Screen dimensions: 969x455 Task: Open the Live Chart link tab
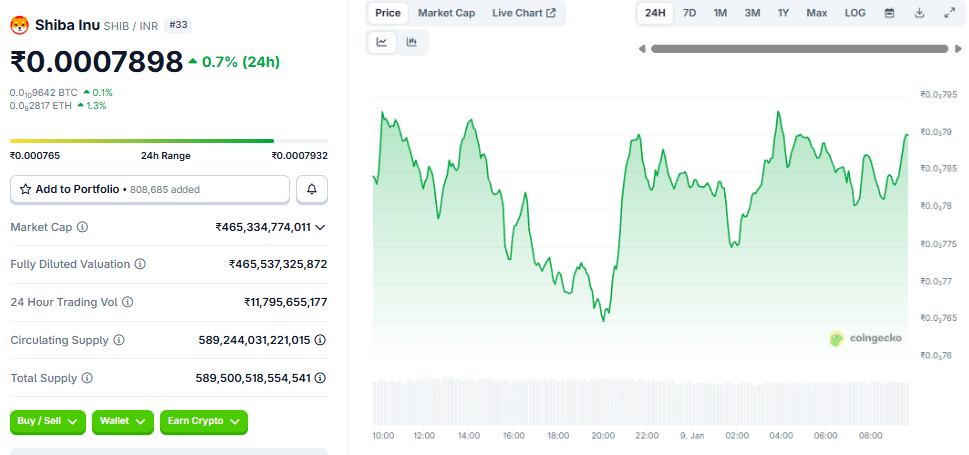click(524, 13)
